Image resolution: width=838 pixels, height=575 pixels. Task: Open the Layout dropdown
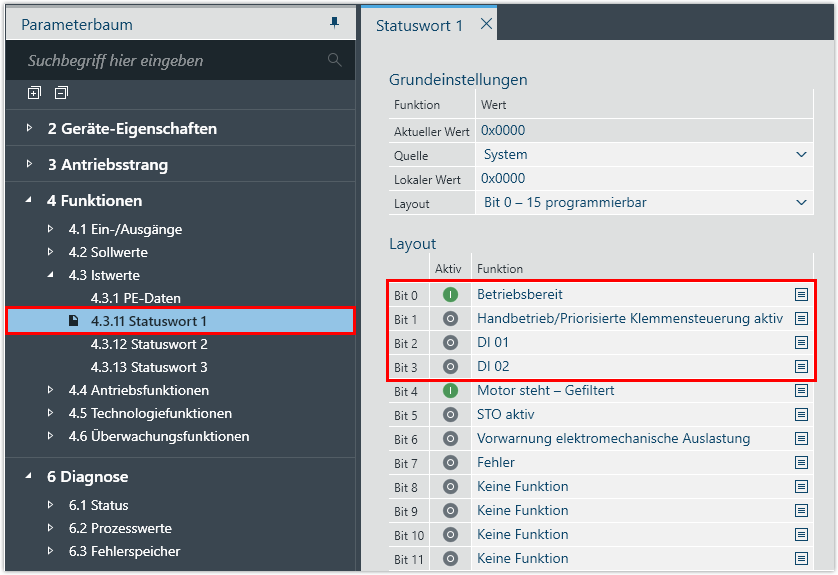pos(800,203)
